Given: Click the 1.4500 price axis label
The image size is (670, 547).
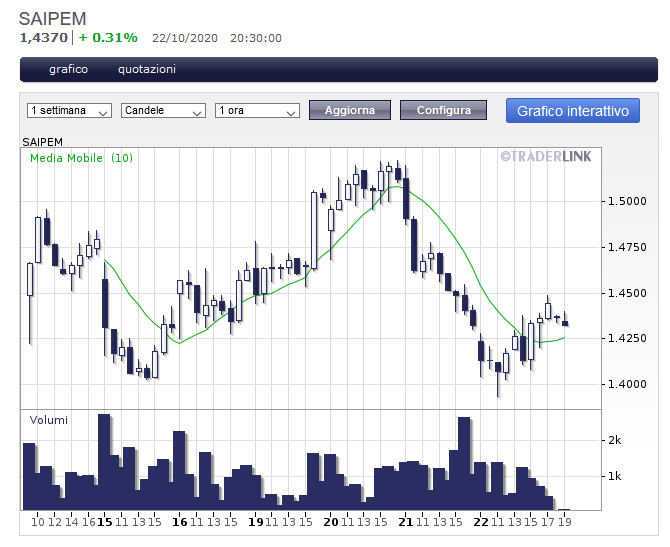Looking at the screenshot, I should (627, 294).
